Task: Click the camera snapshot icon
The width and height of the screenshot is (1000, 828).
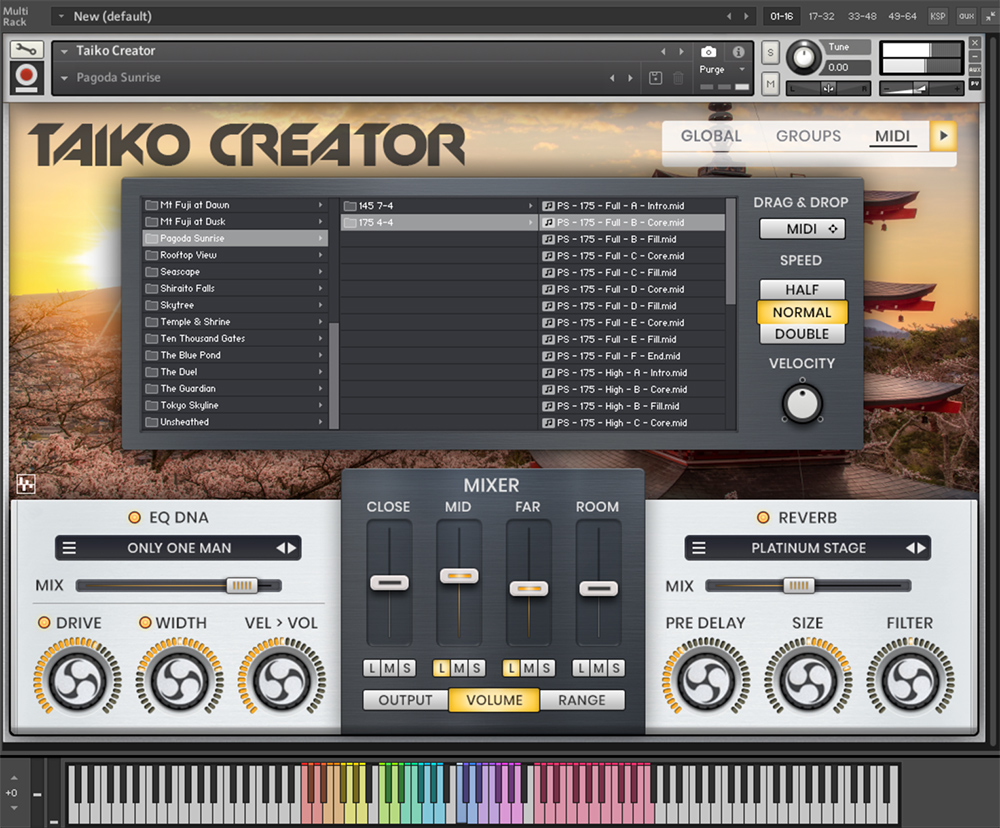Action: (709, 52)
